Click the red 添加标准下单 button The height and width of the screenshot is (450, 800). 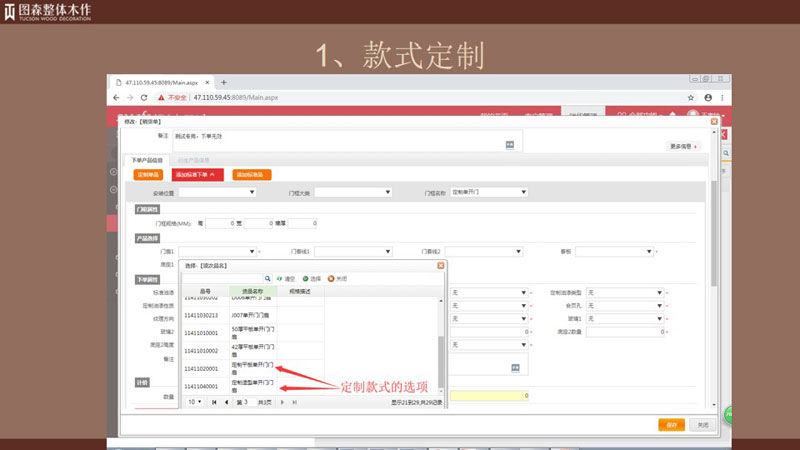(196, 174)
